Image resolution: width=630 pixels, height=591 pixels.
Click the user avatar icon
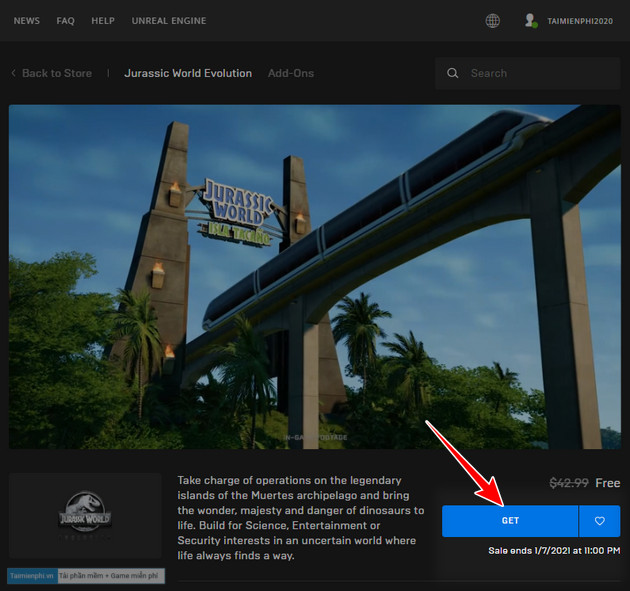click(531, 20)
